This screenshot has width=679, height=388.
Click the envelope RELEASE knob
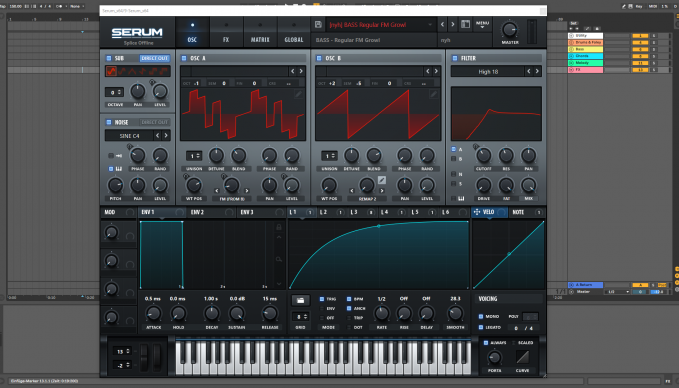click(270, 313)
